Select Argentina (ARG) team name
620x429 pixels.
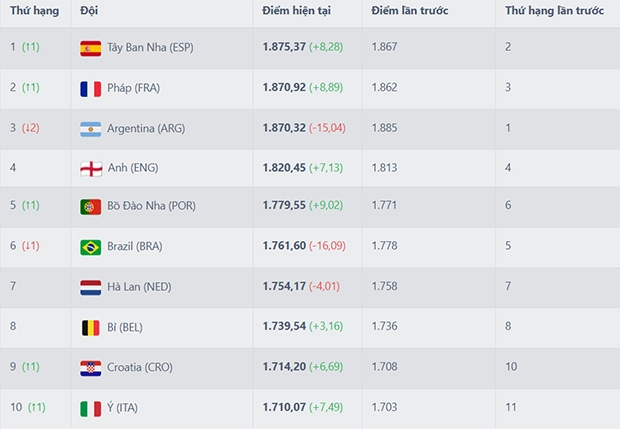pos(147,128)
